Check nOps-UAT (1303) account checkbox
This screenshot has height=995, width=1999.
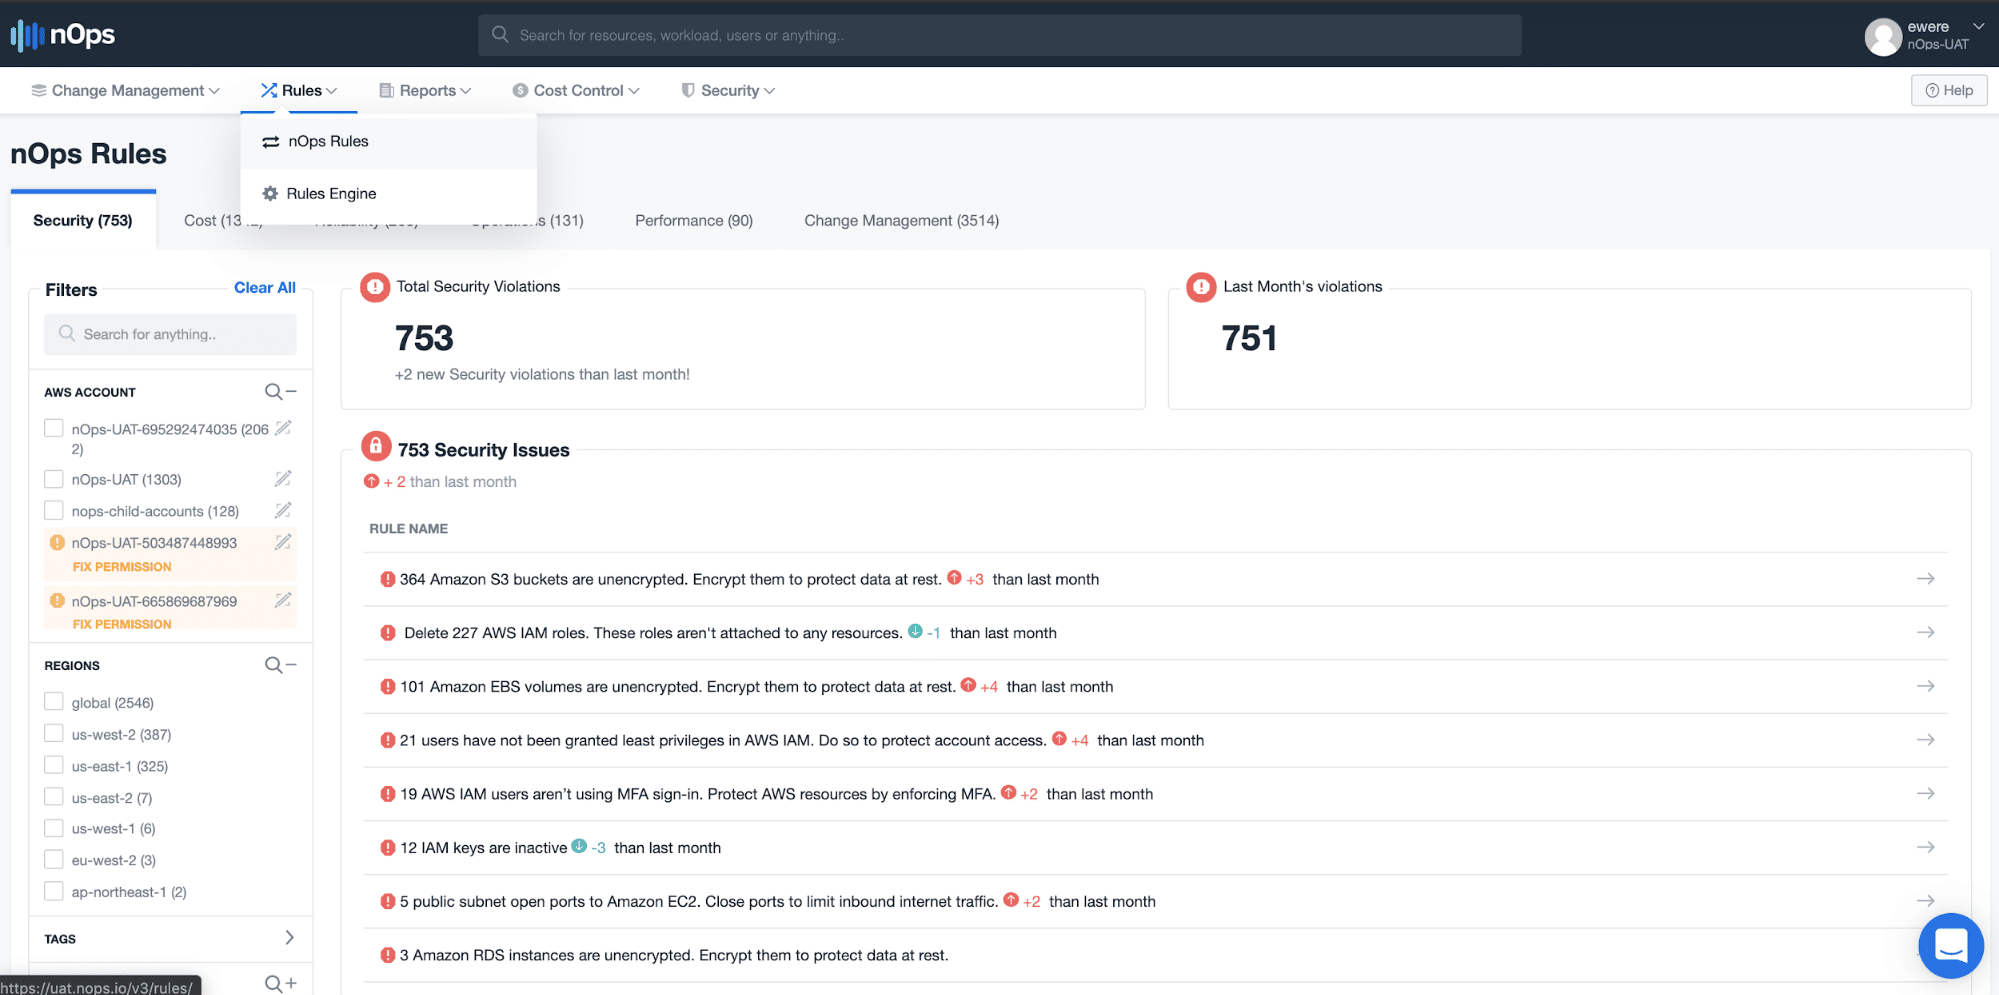pyautogui.click(x=54, y=479)
